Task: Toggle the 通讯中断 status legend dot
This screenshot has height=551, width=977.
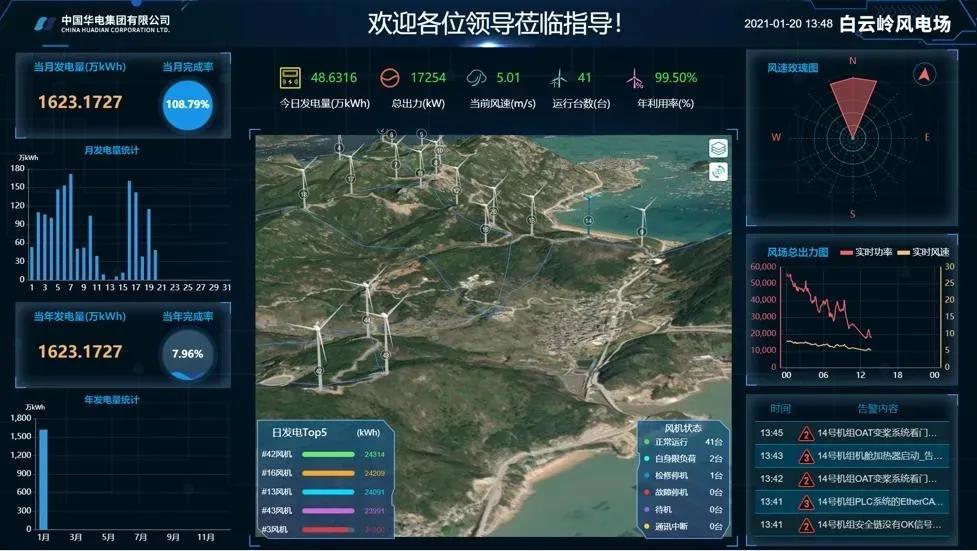Action: (647, 527)
